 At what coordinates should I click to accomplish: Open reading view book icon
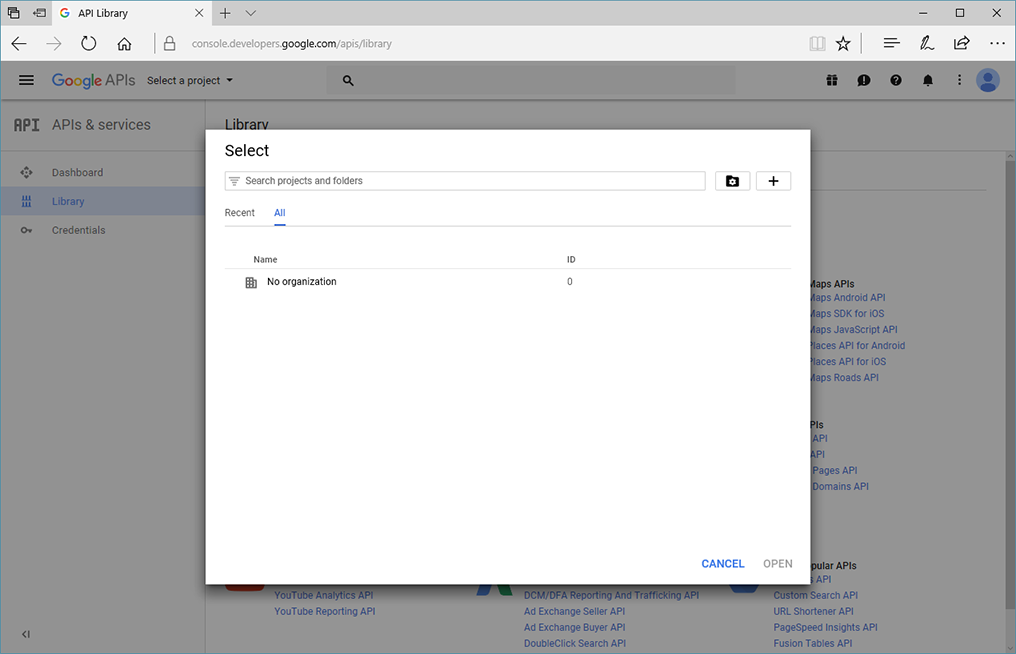pyautogui.click(x=817, y=43)
